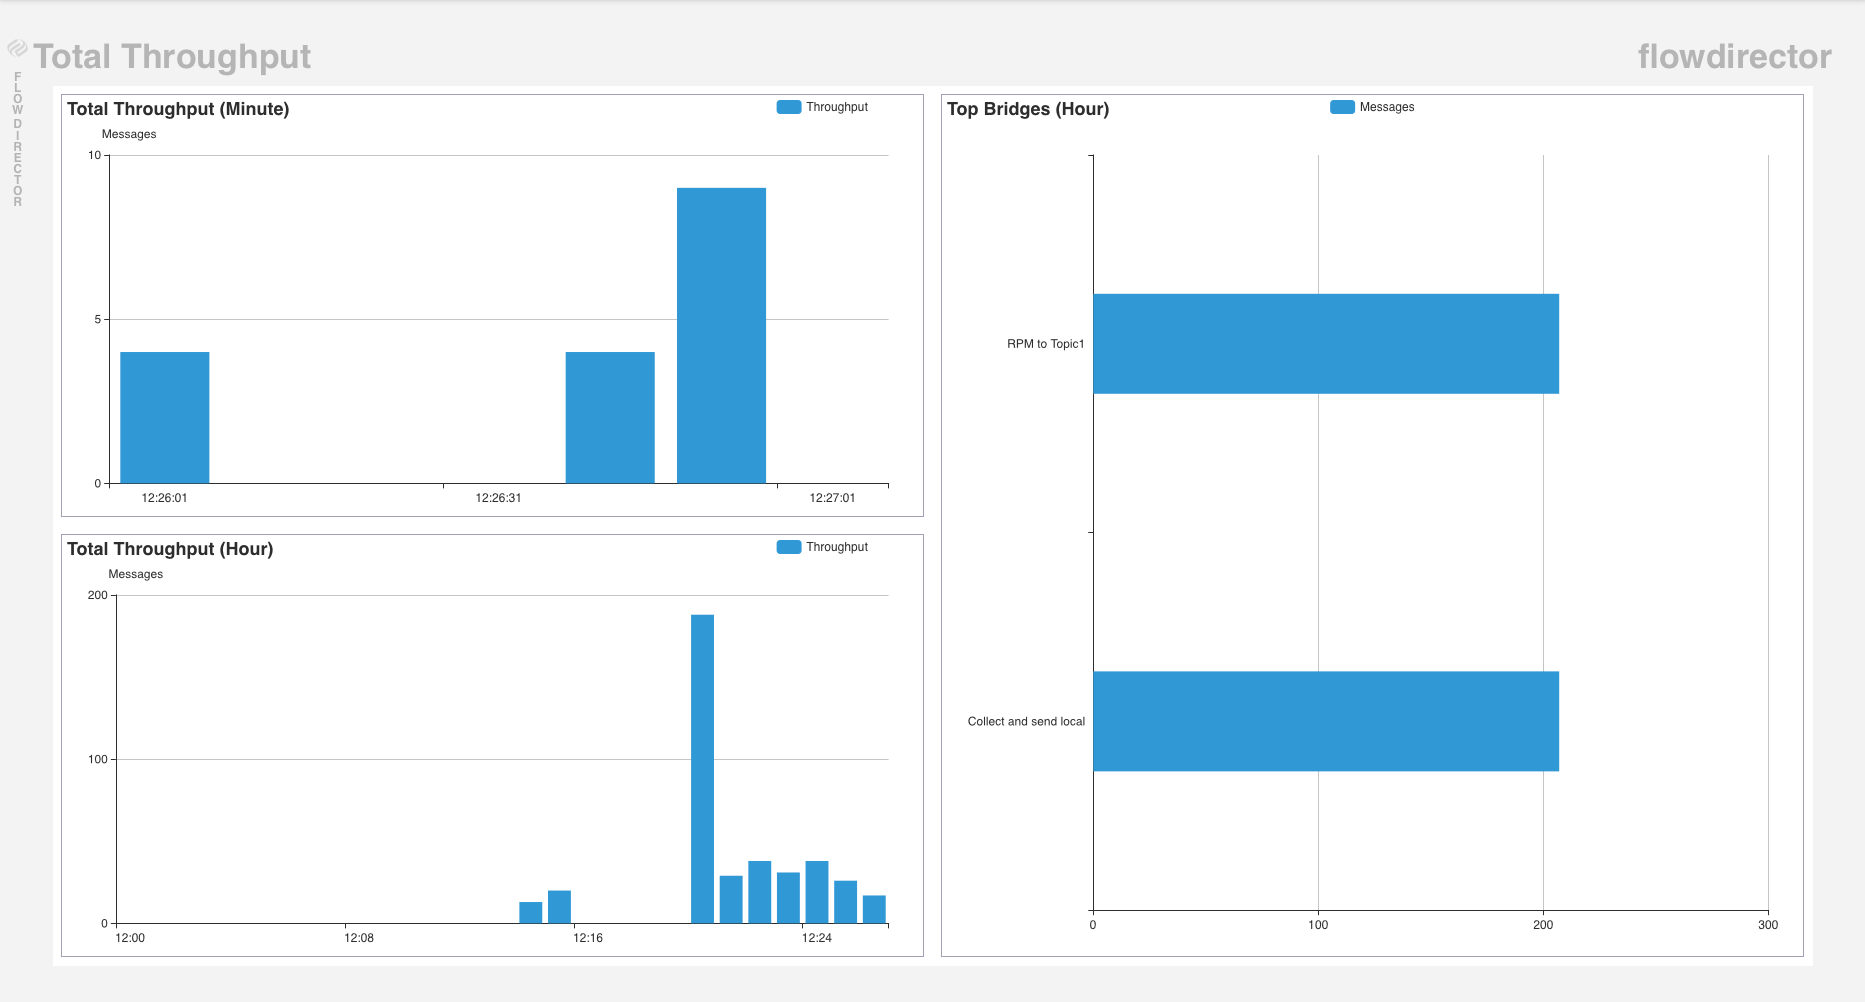Screen dimensions: 1865x1002
Task: Select the RPM to Topic1 bar
Action: pos(1325,344)
